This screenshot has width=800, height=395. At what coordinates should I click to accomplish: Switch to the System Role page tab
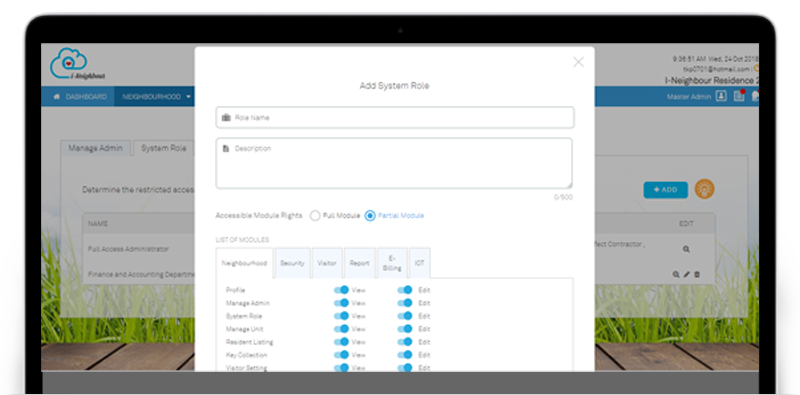pos(163,148)
